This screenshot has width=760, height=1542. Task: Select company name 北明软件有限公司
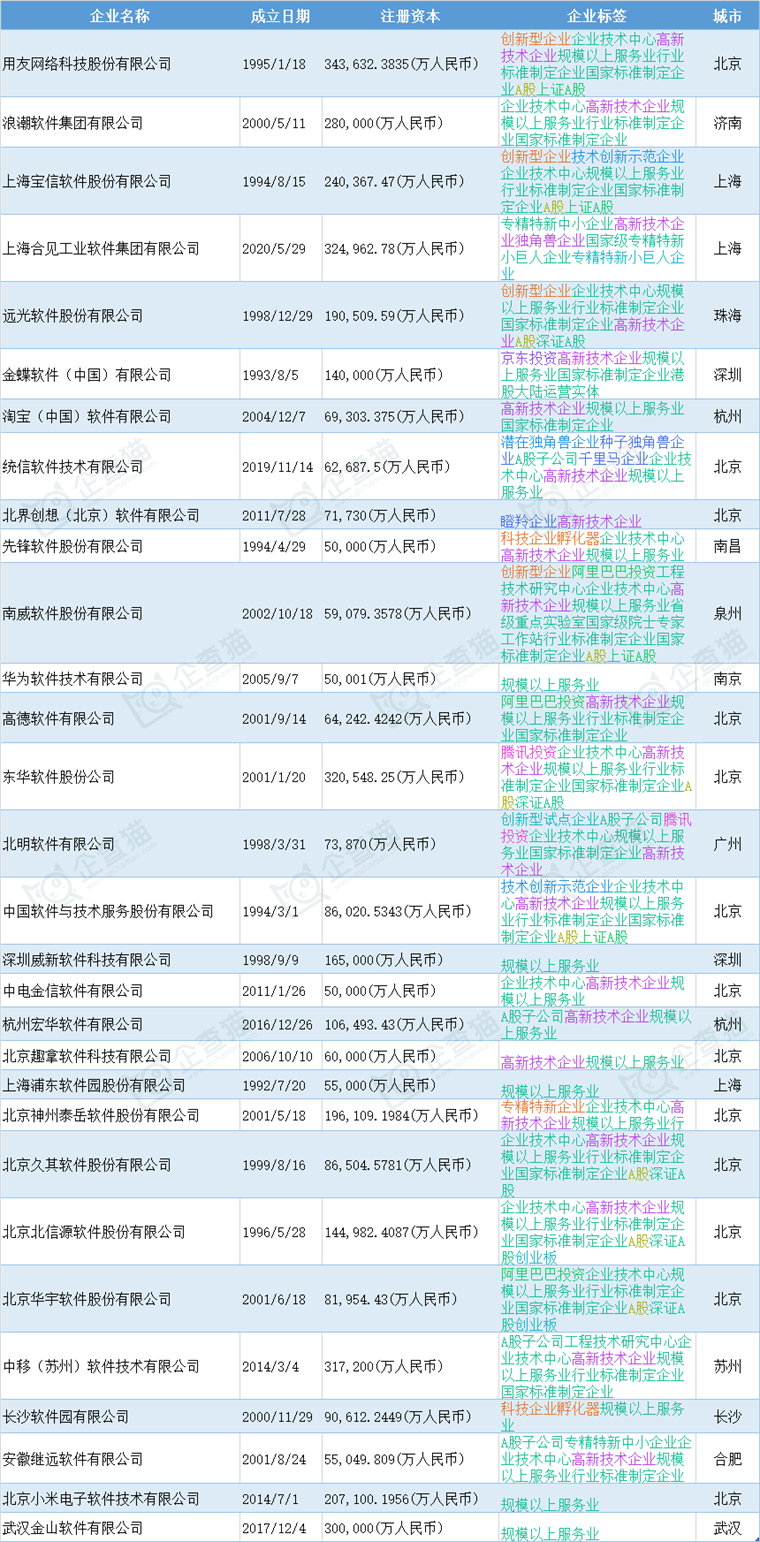tap(59, 844)
